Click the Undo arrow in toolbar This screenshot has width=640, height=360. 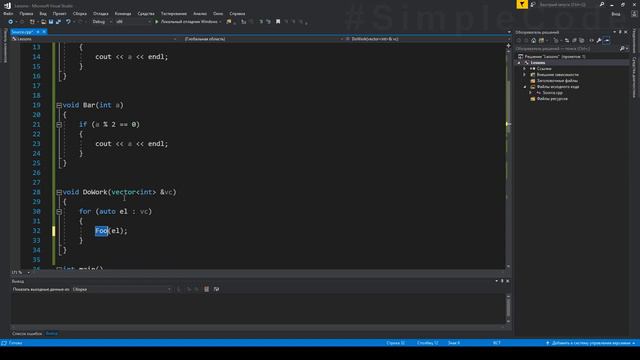click(x=68, y=22)
